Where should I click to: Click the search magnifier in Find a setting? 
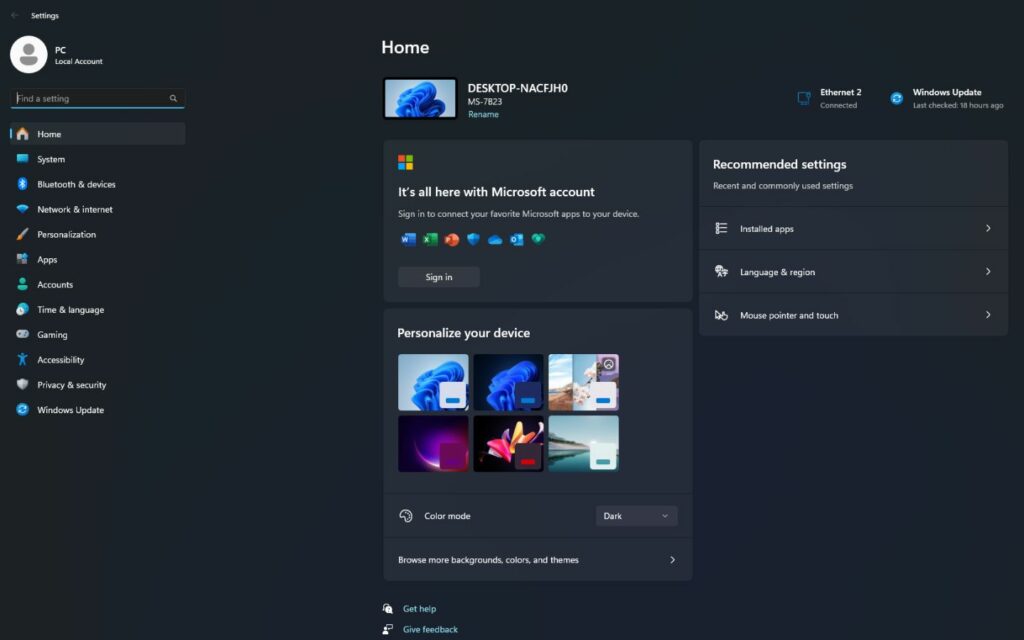[173, 98]
